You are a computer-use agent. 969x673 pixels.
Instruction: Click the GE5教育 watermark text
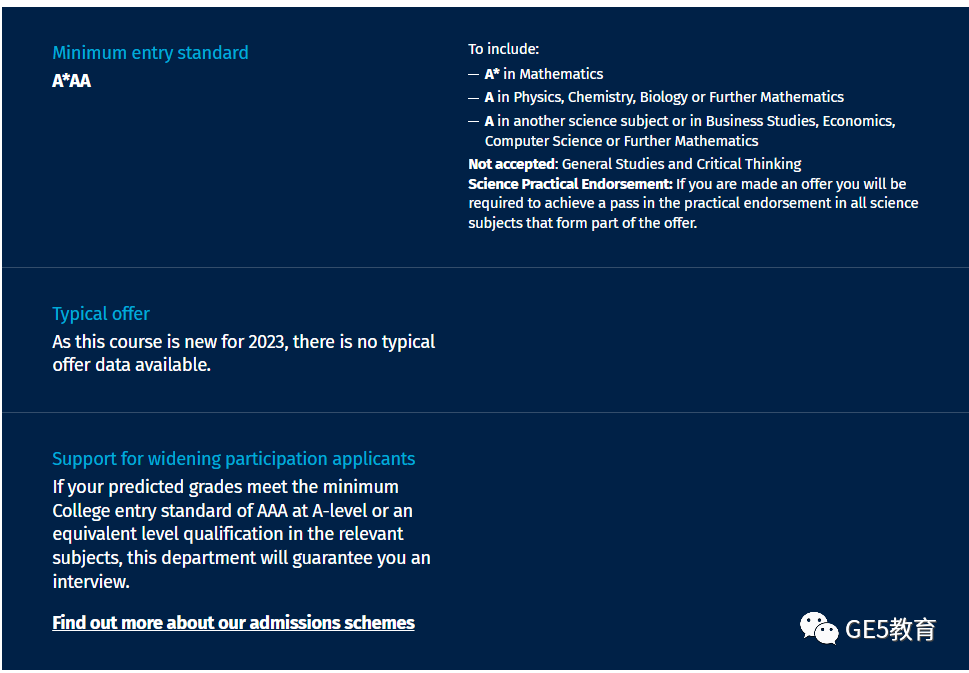[891, 630]
